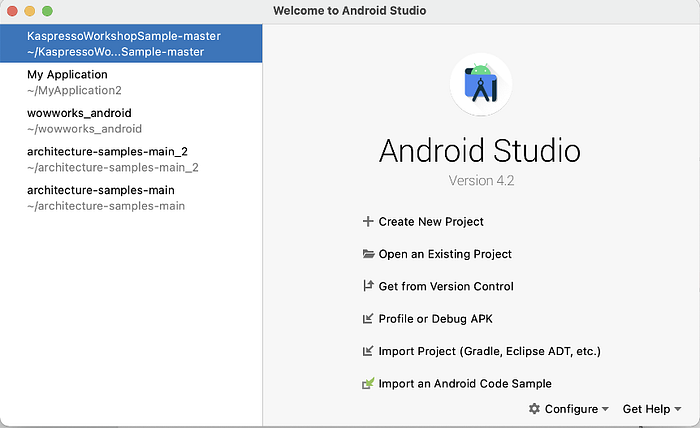
Task: Click the arrow icon beside Profile or Debug APK
Action: [368, 319]
